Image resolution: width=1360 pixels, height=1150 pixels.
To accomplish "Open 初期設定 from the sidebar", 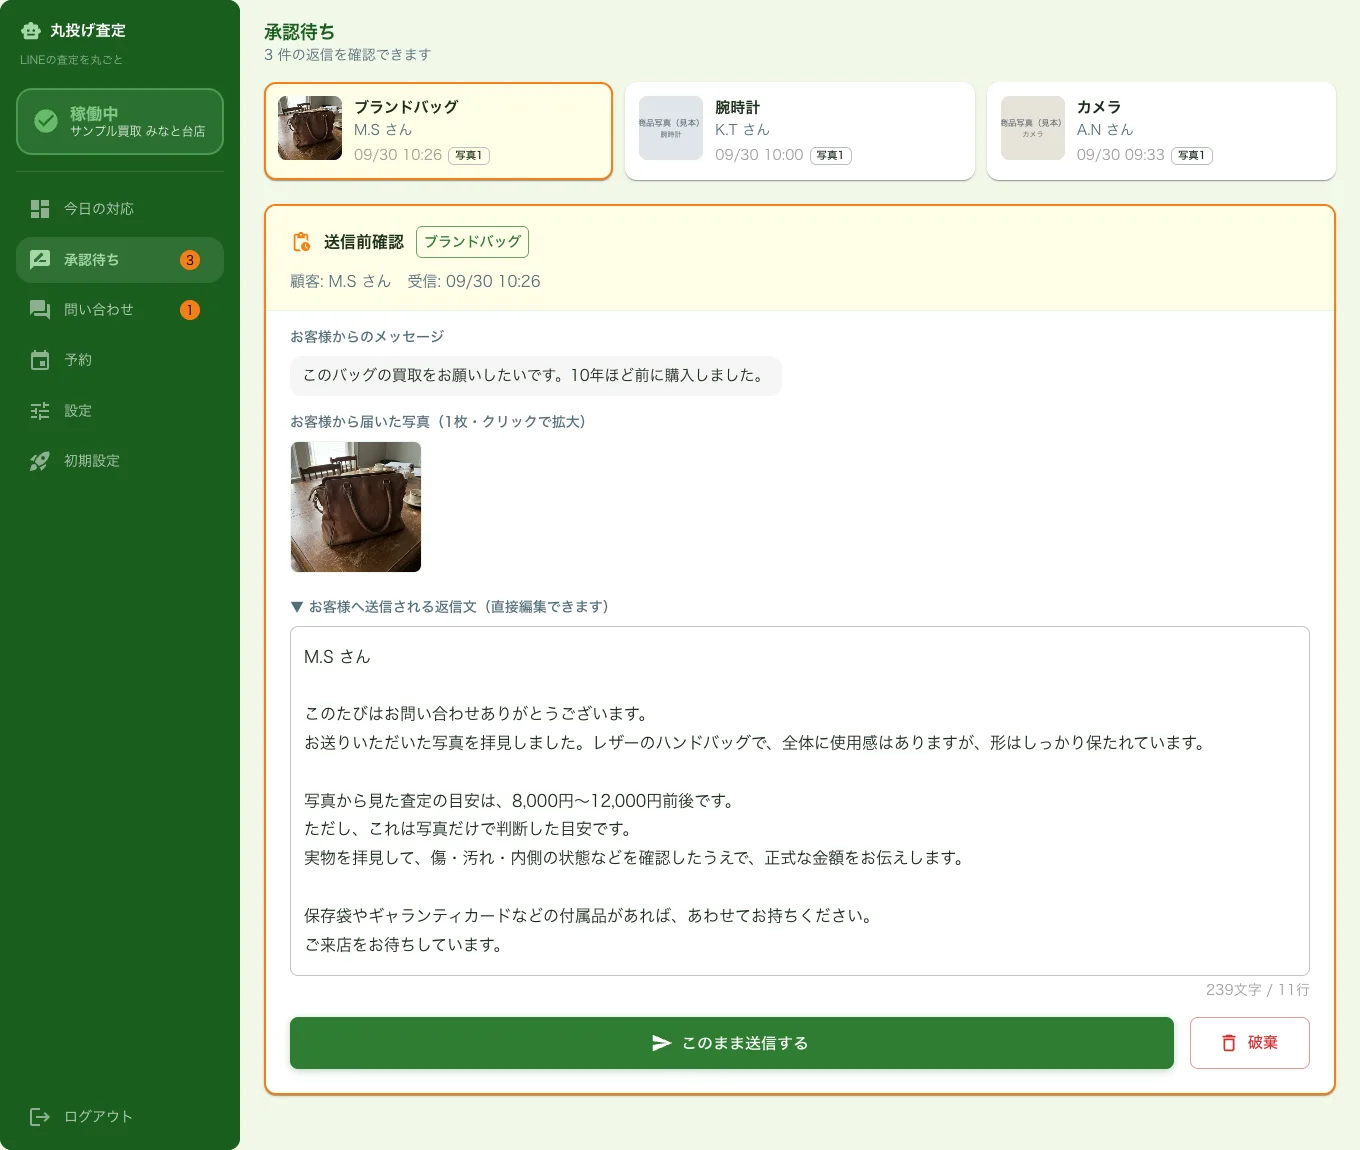I will (120, 461).
